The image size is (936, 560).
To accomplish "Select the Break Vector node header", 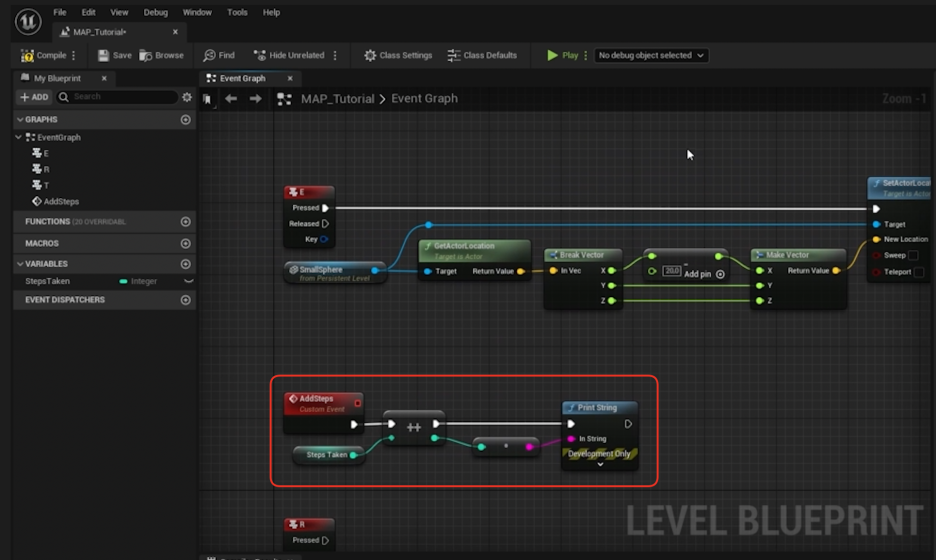I will (583, 255).
